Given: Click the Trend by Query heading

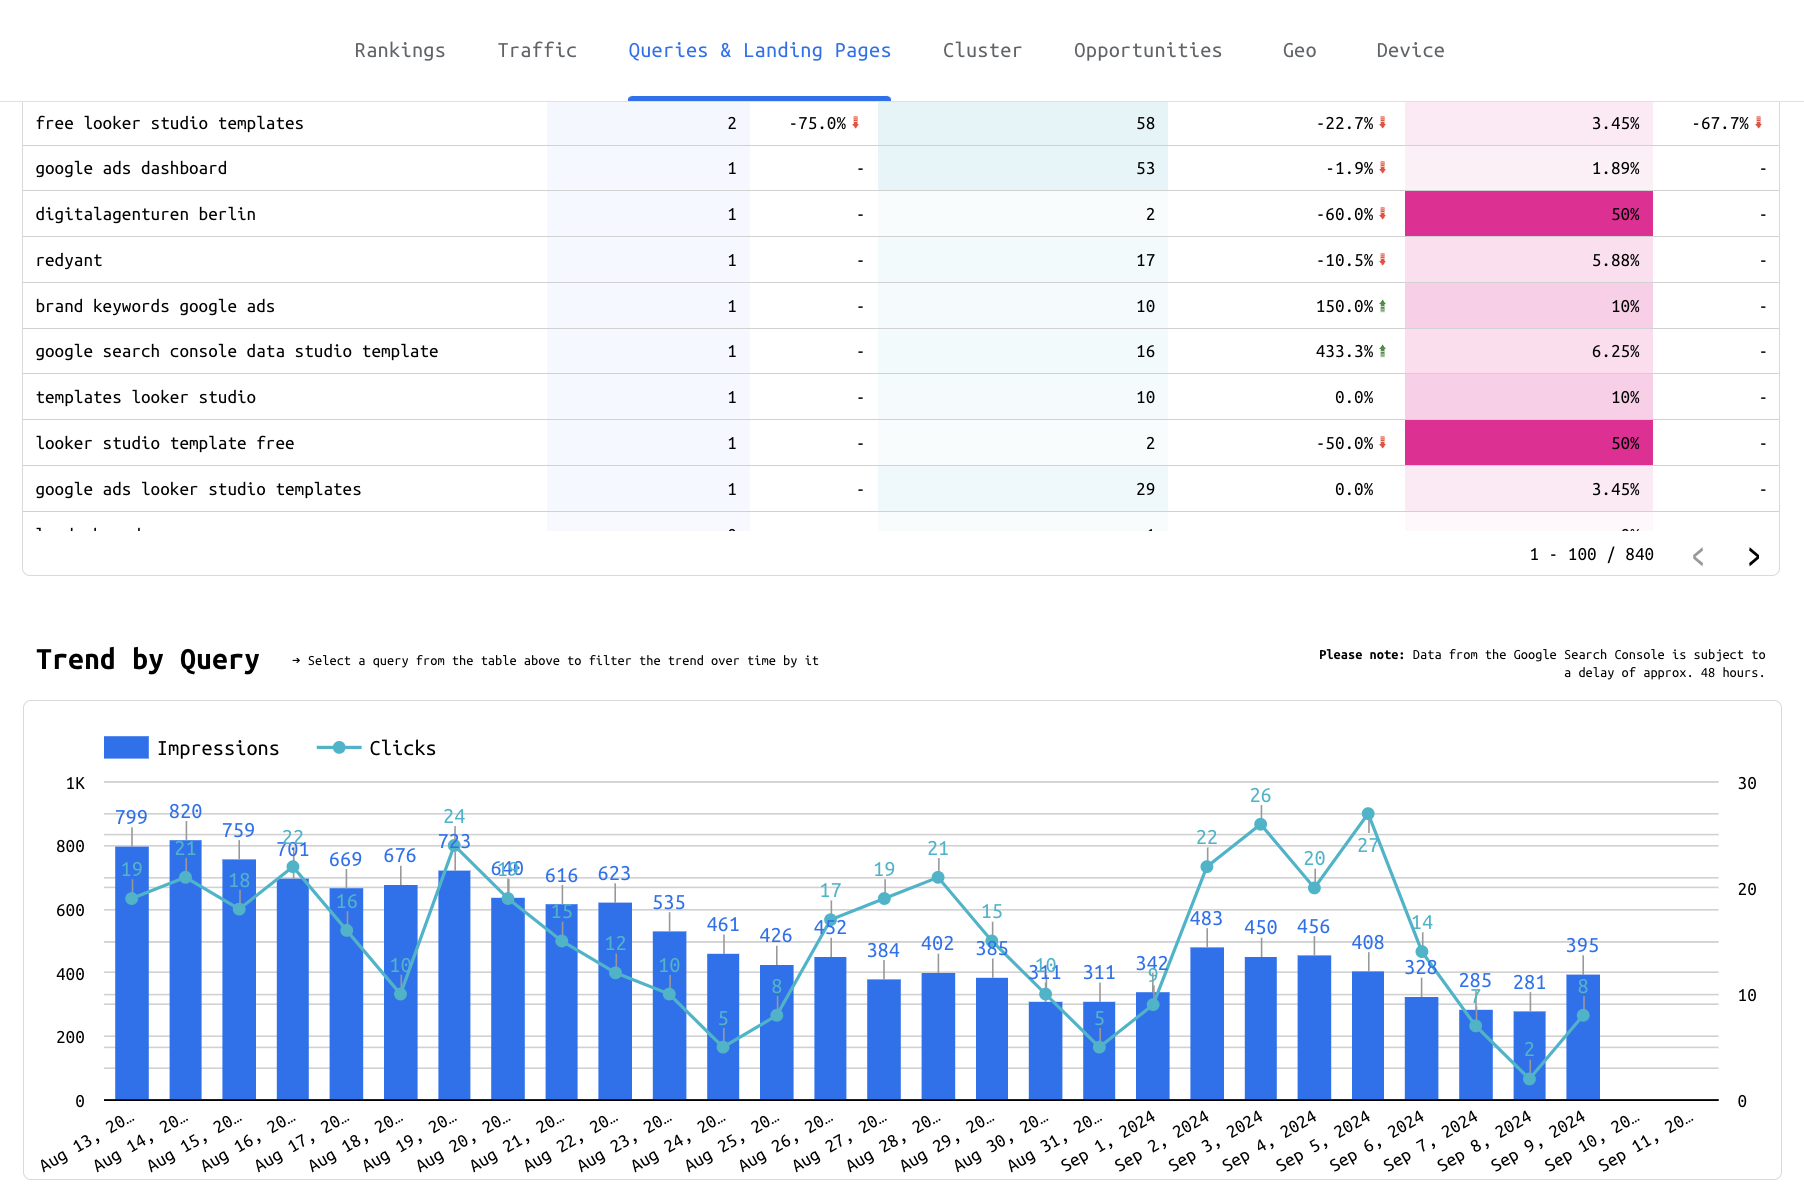Looking at the screenshot, I should pos(148,660).
